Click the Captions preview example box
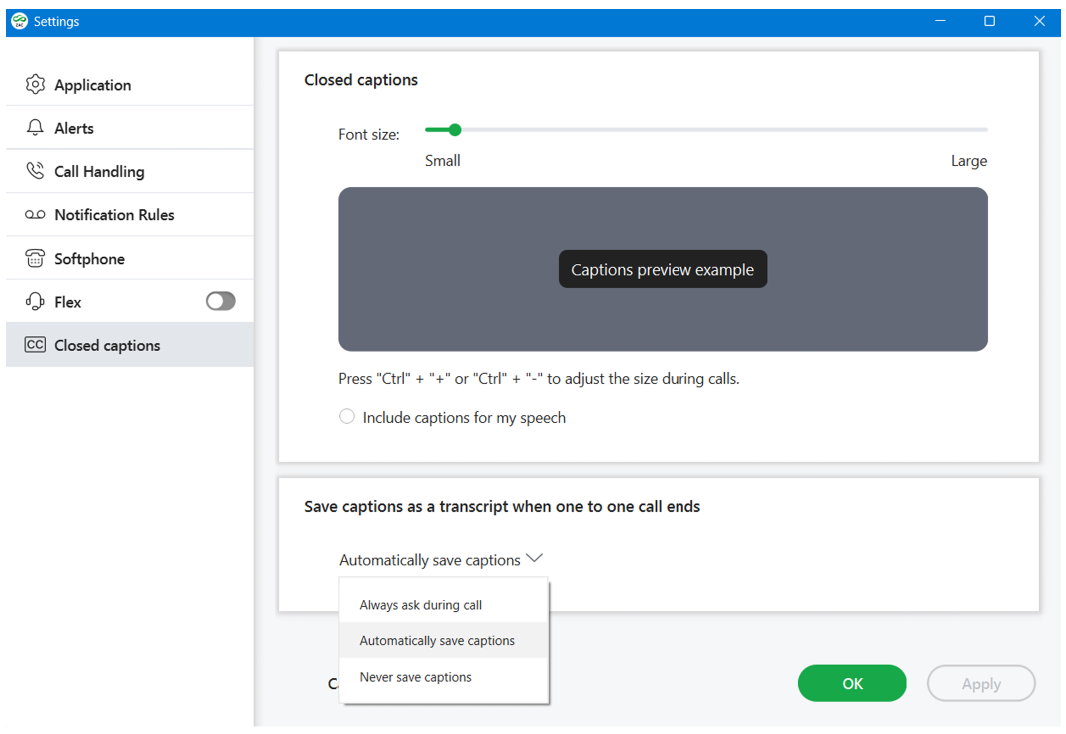Viewport: 1066px width, 734px height. (663, 269)
